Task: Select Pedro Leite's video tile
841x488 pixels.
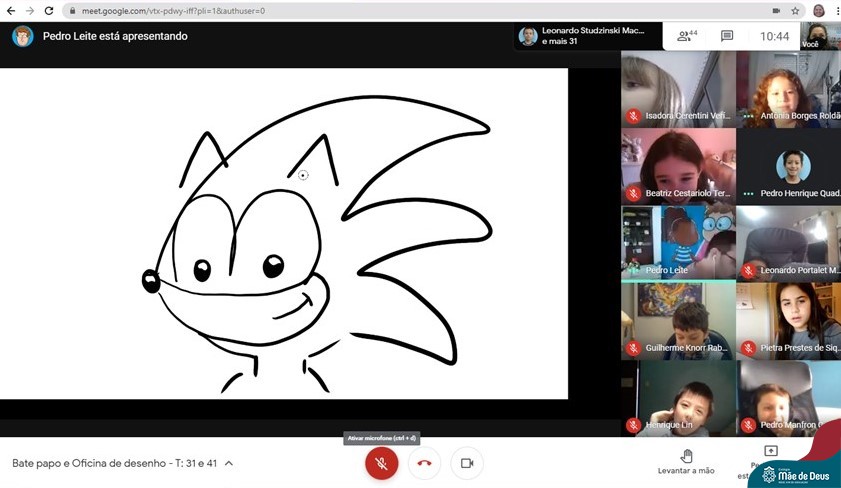Action: coord(677,242)
